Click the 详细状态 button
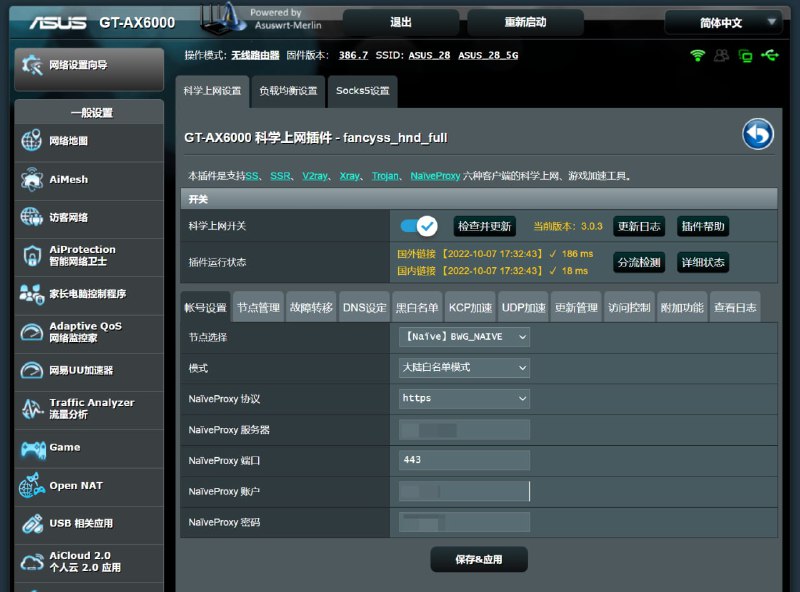This screenshot has width=800, height=592. click(x=703, y=262)
